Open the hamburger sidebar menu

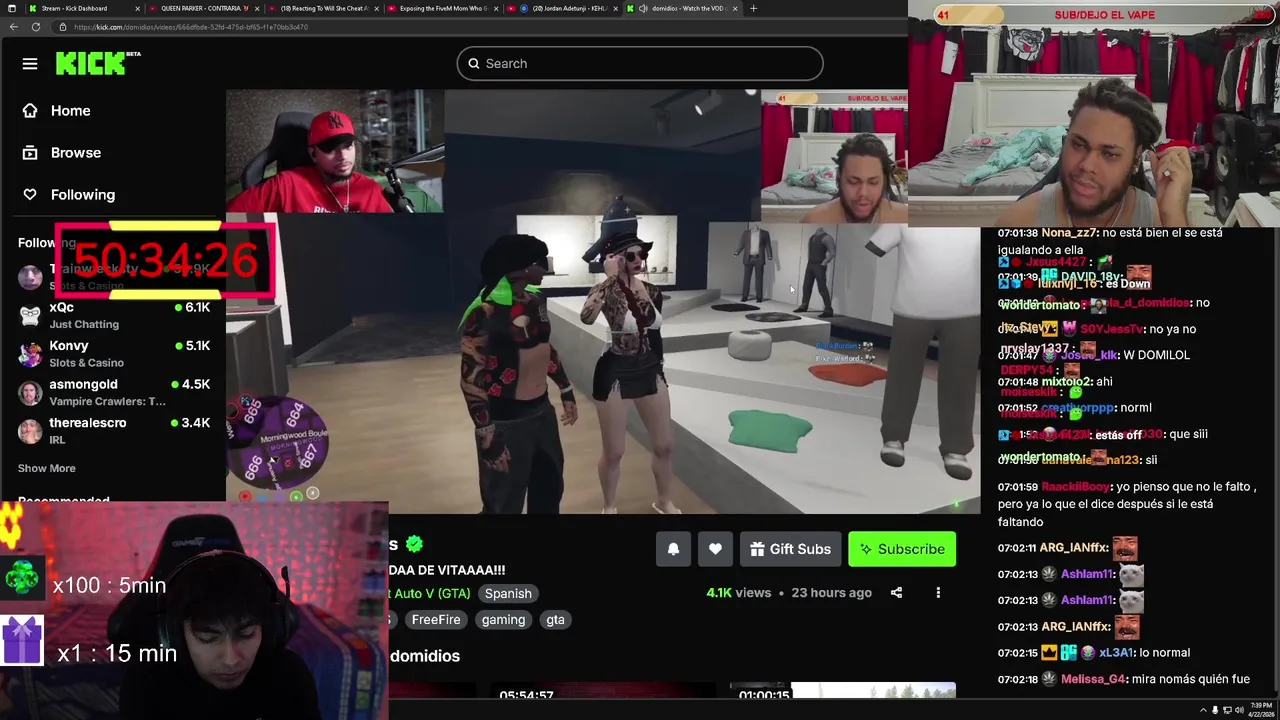coord(30,64)
